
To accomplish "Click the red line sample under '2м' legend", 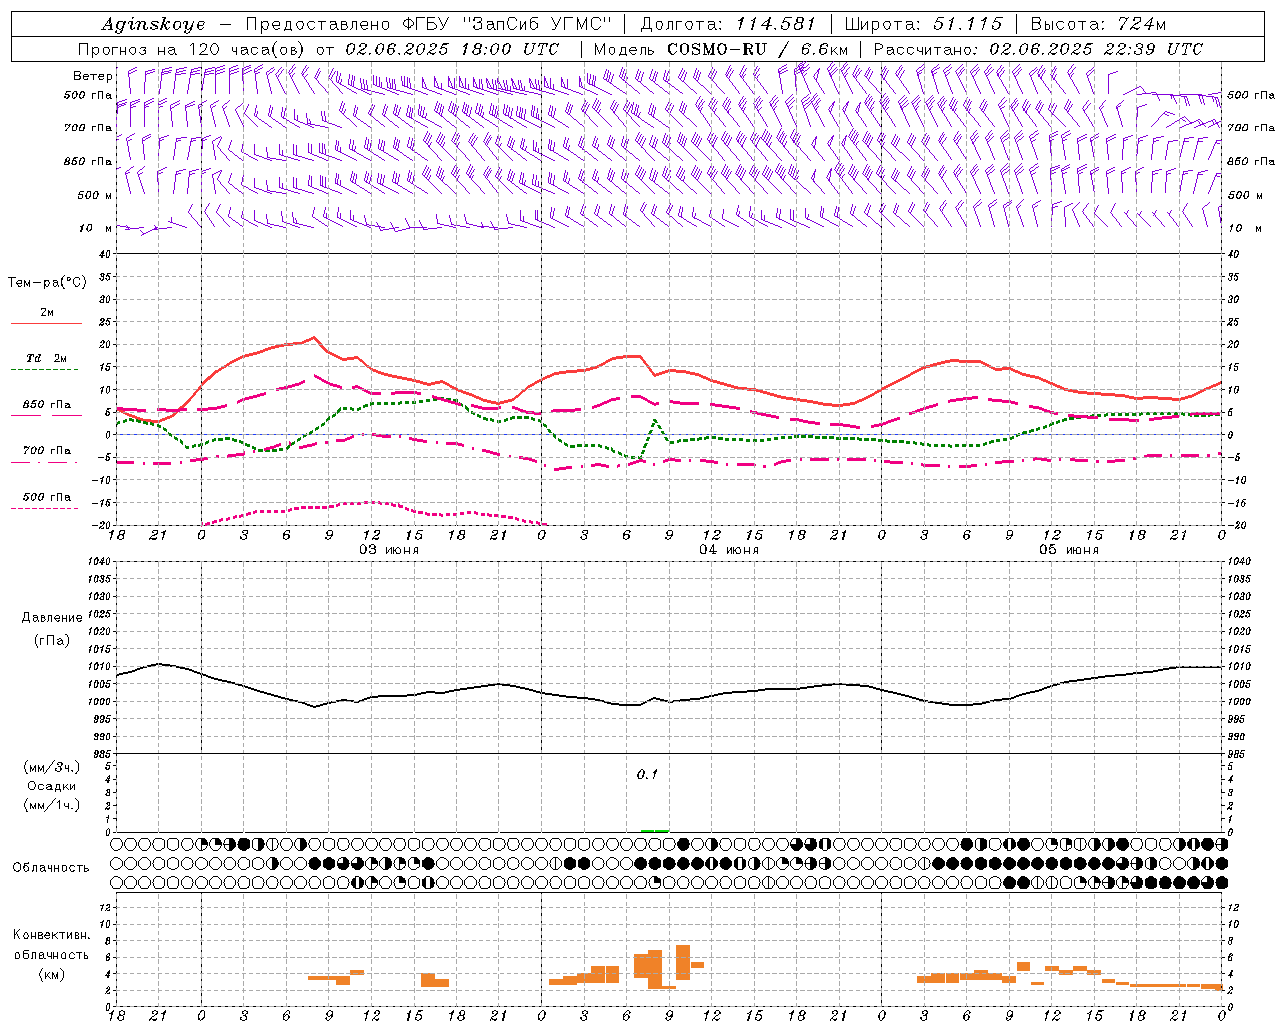I will click(x=46, y=324).
